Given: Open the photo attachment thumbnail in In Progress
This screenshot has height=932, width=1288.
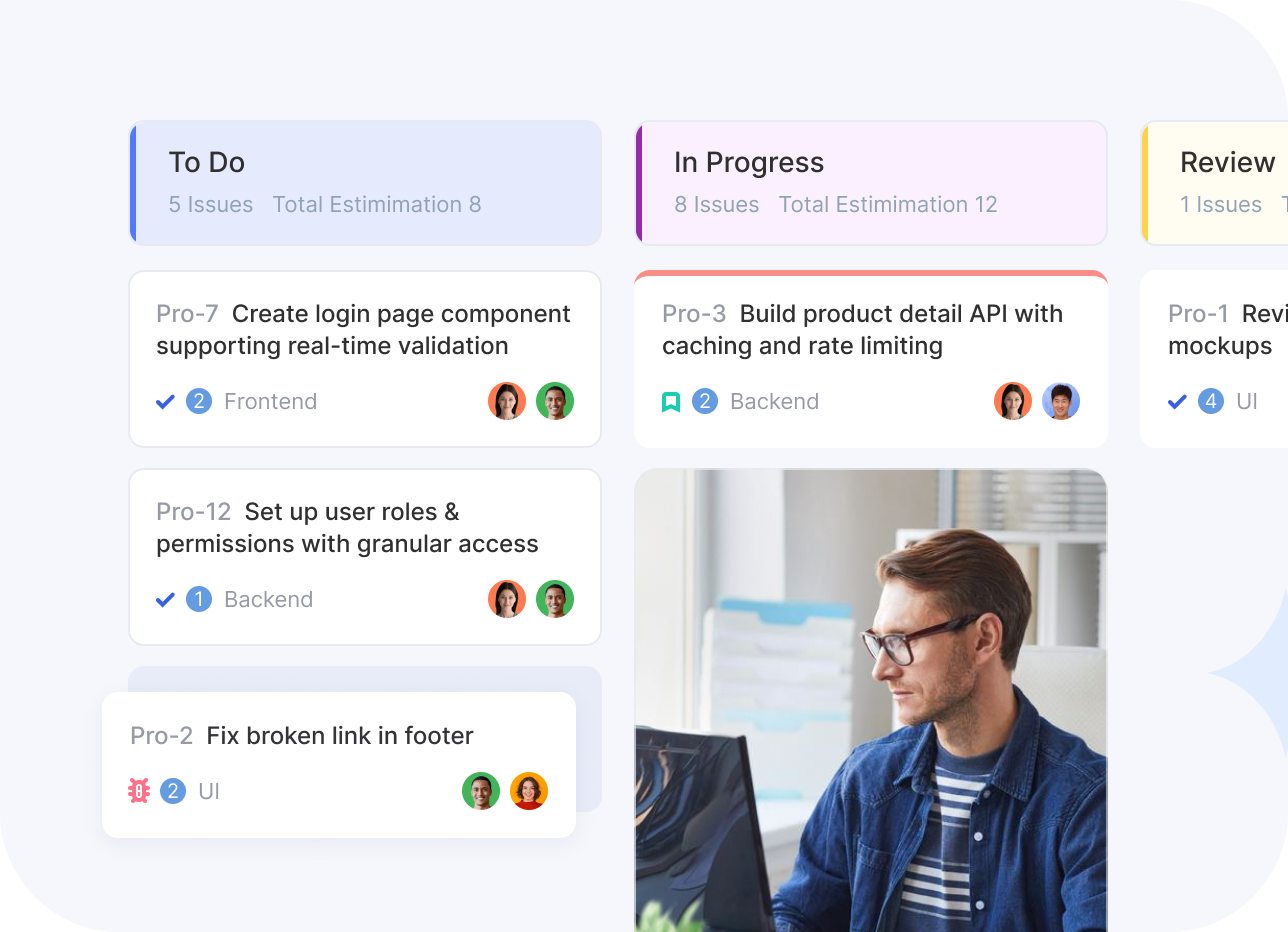Looking at the screenshot, I should click(871, 700).
